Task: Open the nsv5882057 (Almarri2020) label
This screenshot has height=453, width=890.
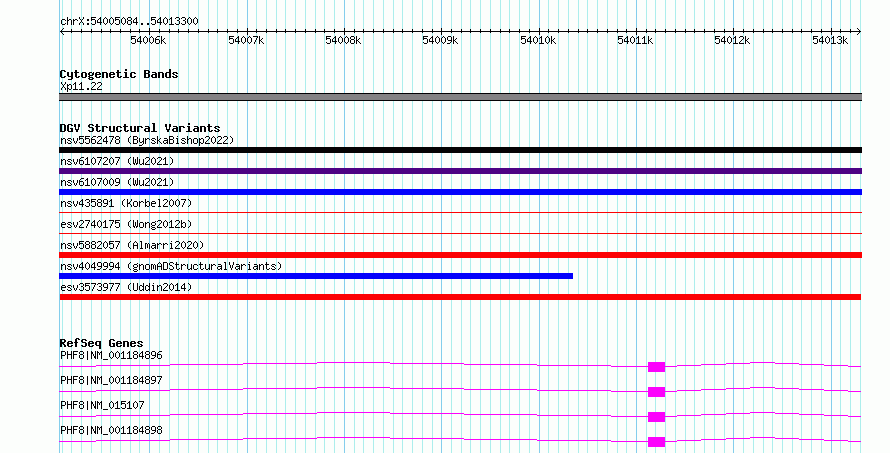Action: click(132, 245)
